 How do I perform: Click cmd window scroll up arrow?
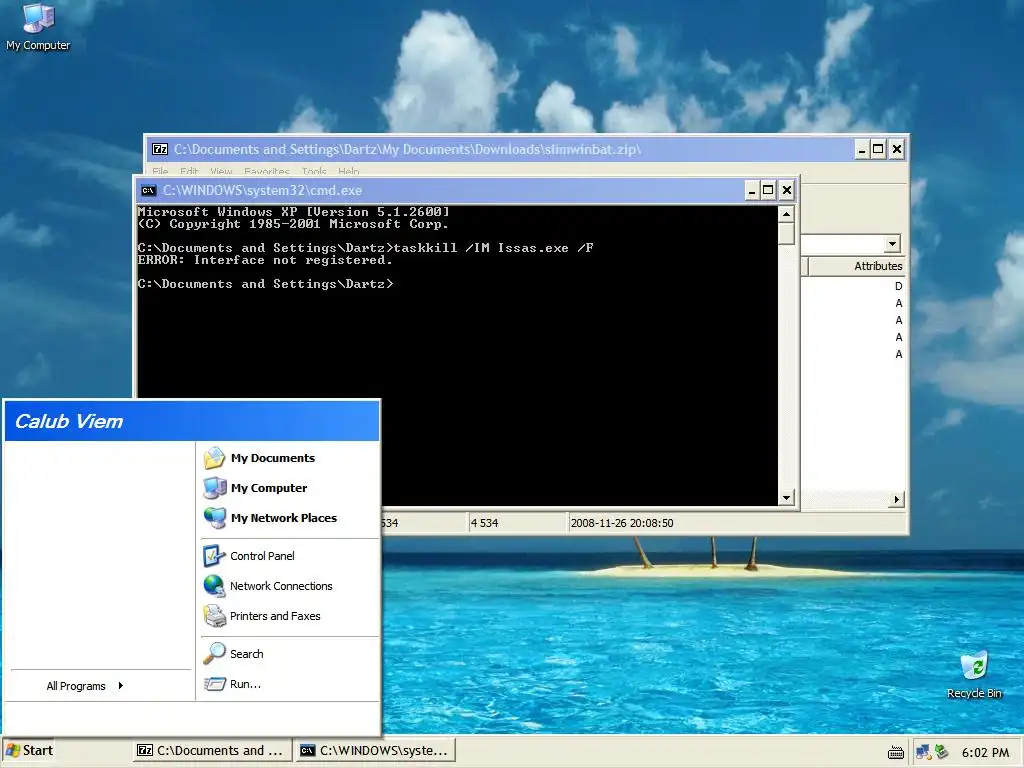tap(786, 214)
